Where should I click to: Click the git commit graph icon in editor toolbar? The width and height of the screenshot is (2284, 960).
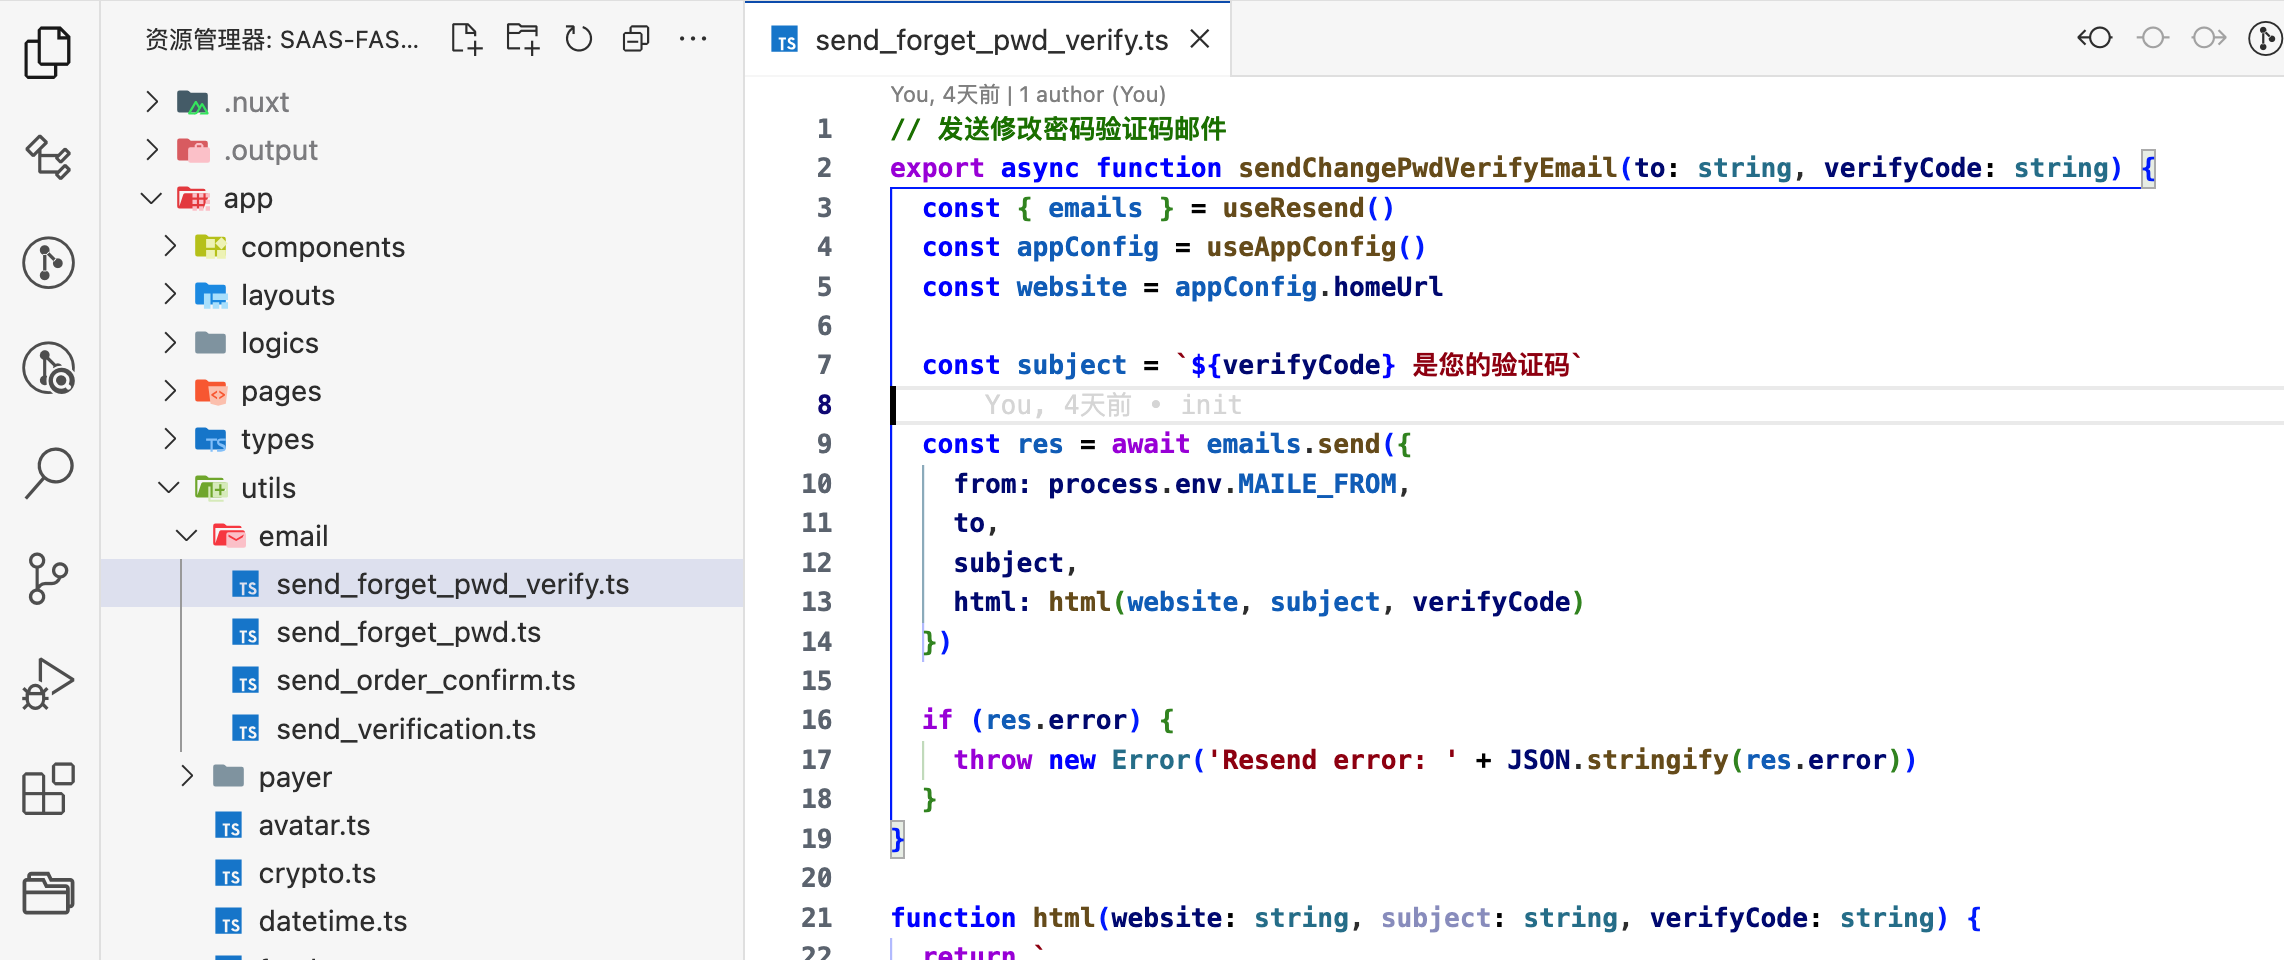[x=2265, y=38]
